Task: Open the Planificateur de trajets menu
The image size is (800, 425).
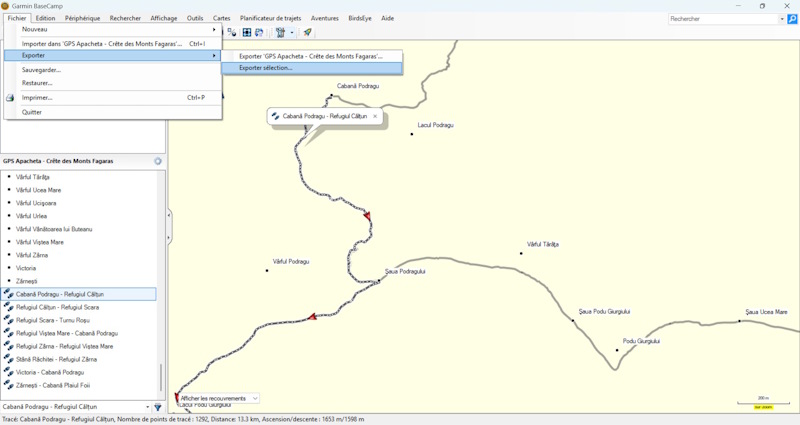Action: point(270,18)
